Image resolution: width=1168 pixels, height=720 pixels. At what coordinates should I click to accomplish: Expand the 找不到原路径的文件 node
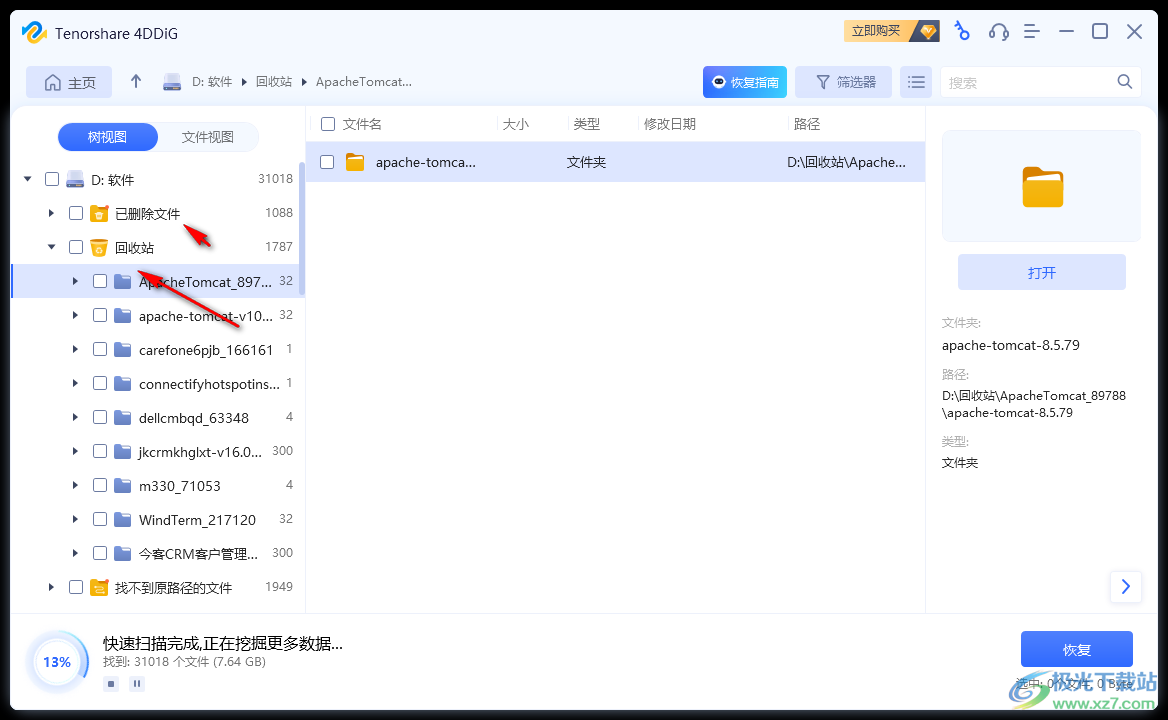click(51, 587)
